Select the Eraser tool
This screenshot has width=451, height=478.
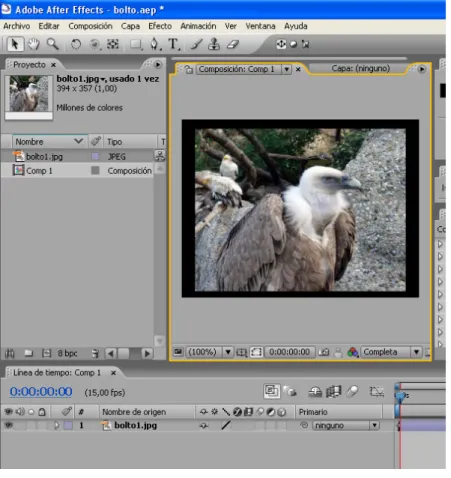[233, 44]
